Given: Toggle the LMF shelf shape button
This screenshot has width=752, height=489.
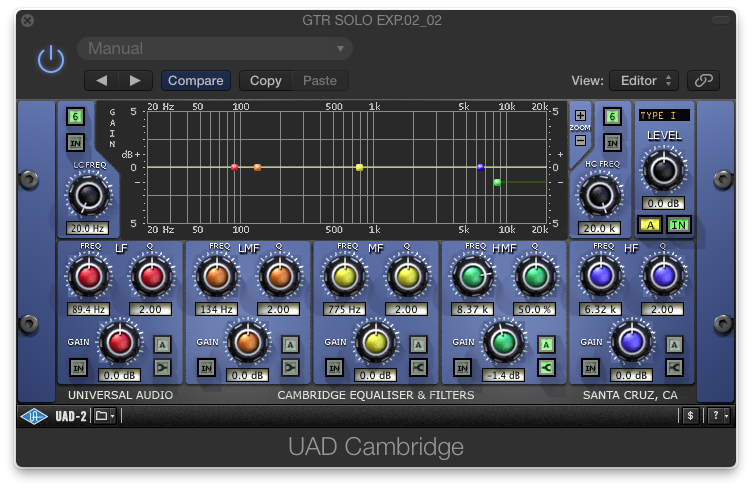Looking at the screenshot, I should tap(290, 368).
